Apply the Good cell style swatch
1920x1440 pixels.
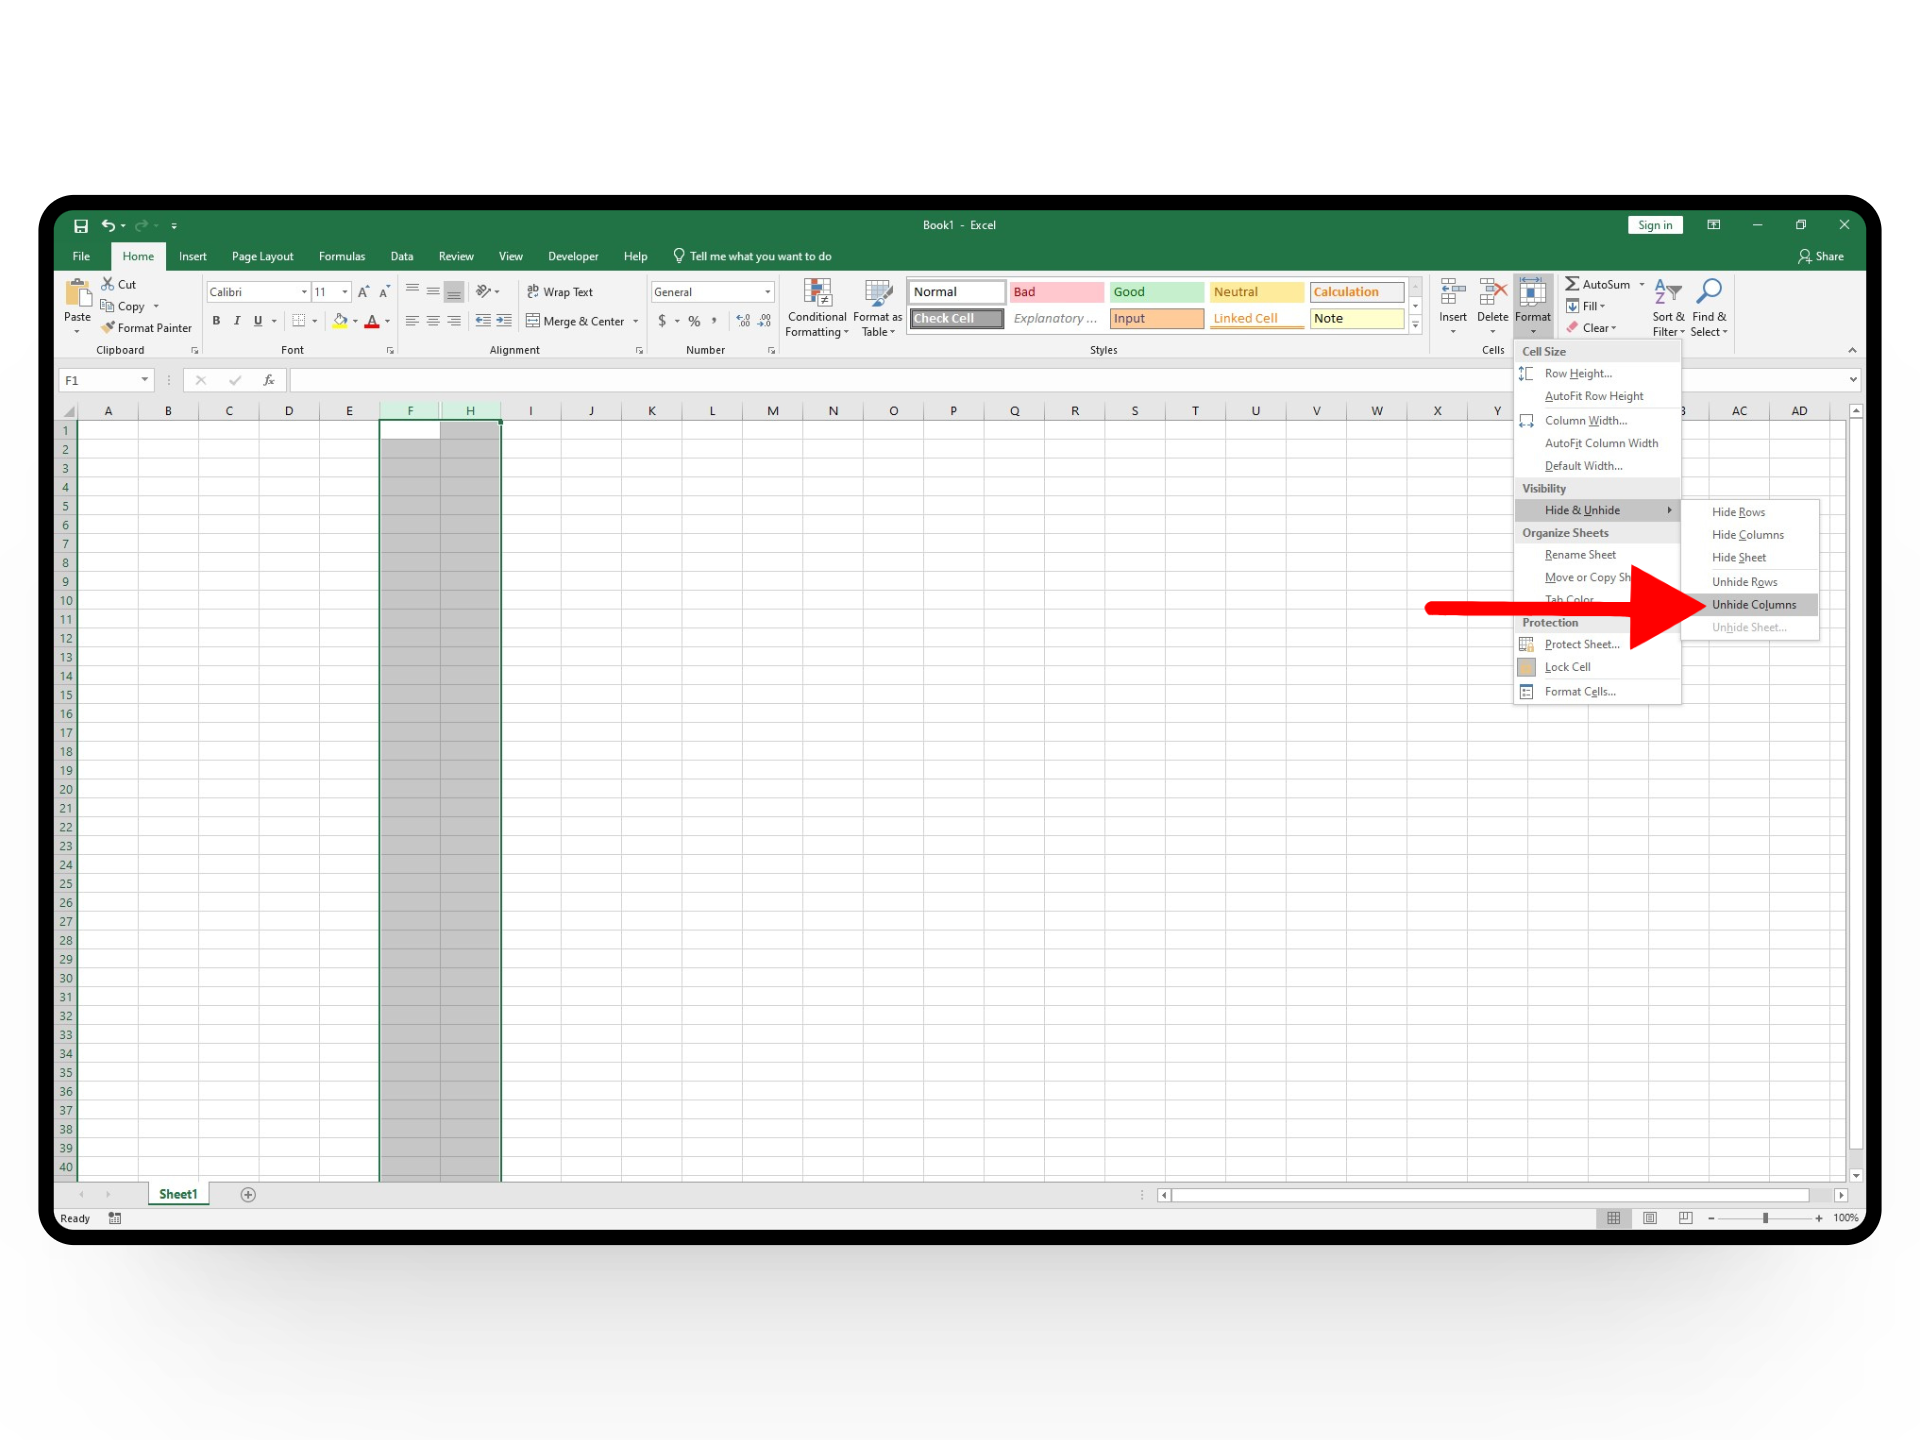pos(1155,292)
